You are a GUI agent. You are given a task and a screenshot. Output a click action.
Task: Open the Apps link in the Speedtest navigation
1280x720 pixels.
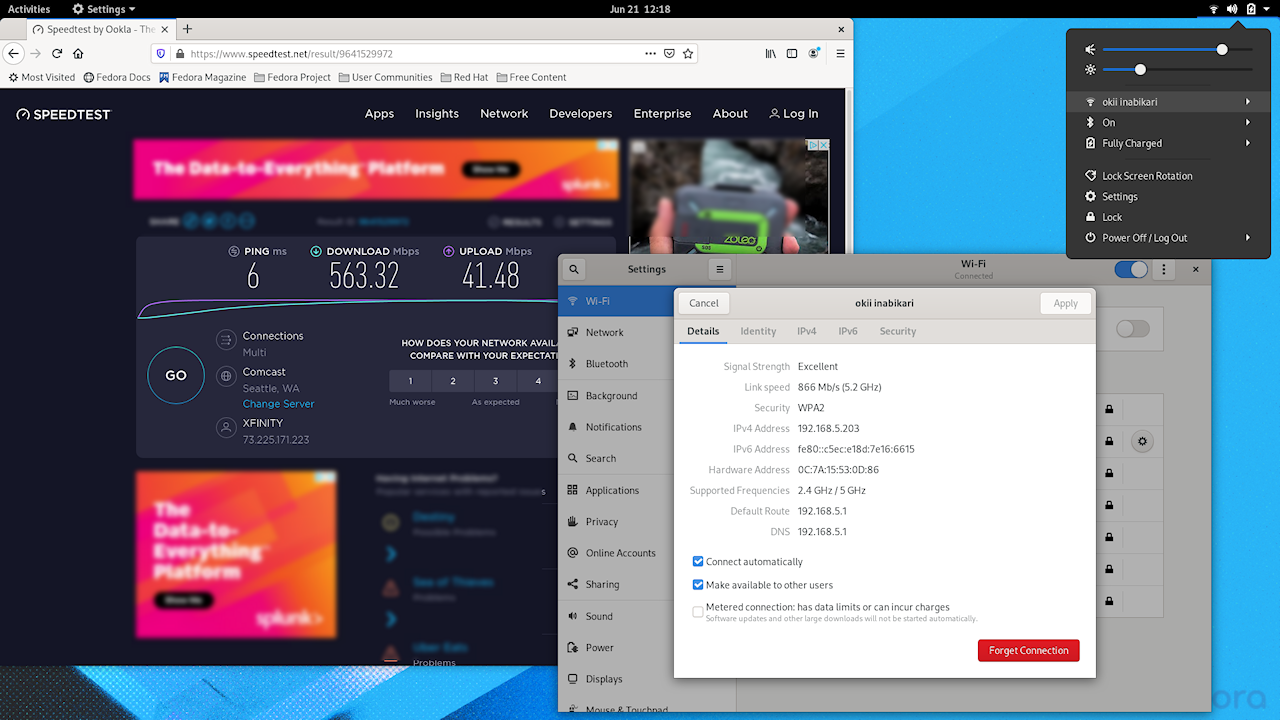[379, 114]
